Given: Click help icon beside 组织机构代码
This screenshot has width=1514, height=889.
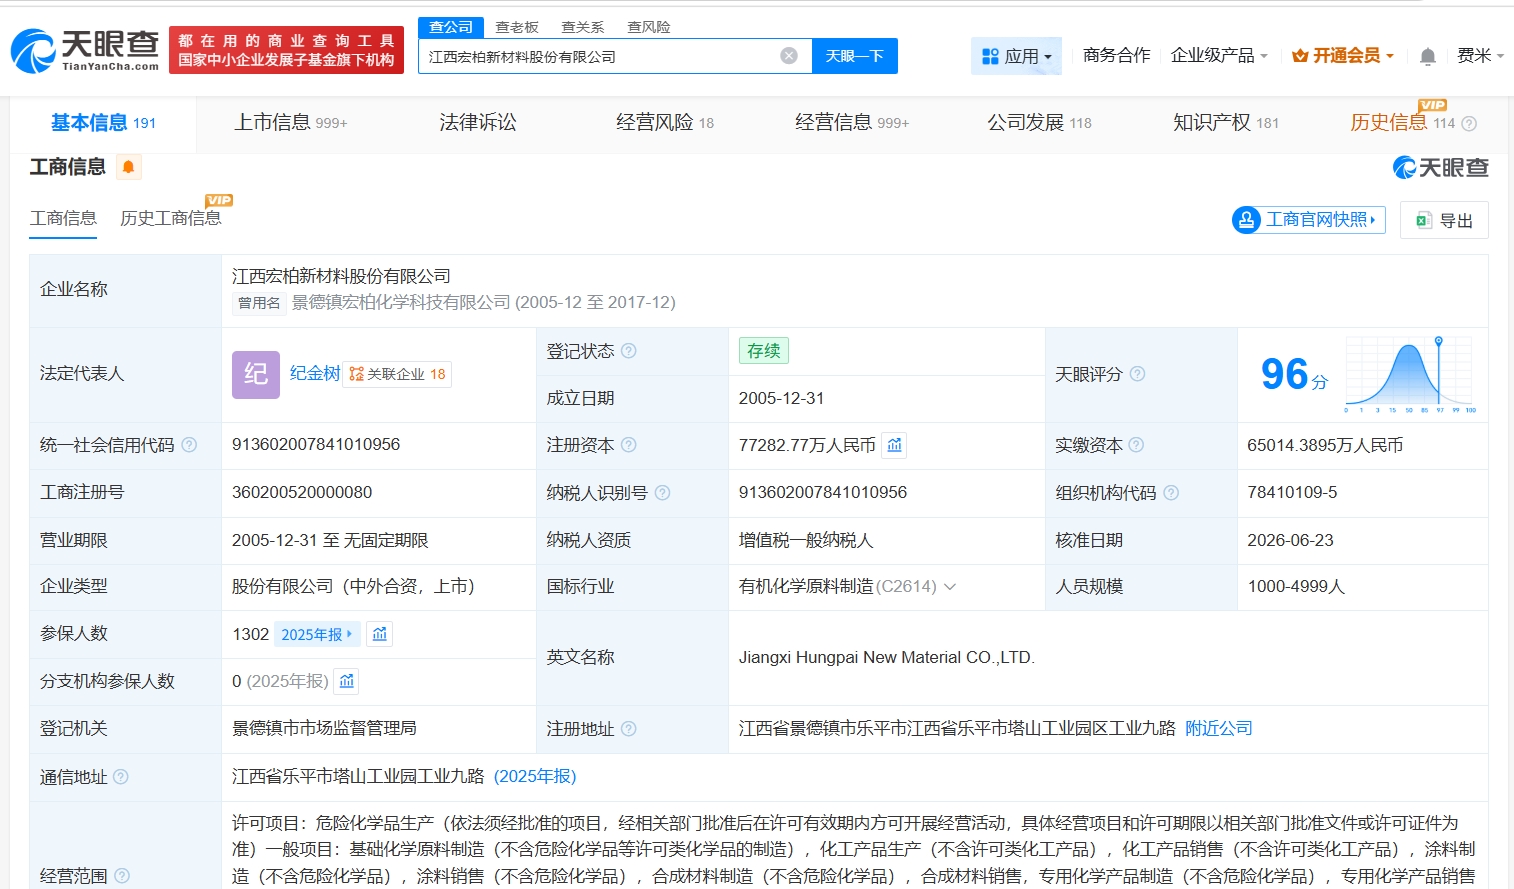Looking at the screenshot, I should (1171, 493).
